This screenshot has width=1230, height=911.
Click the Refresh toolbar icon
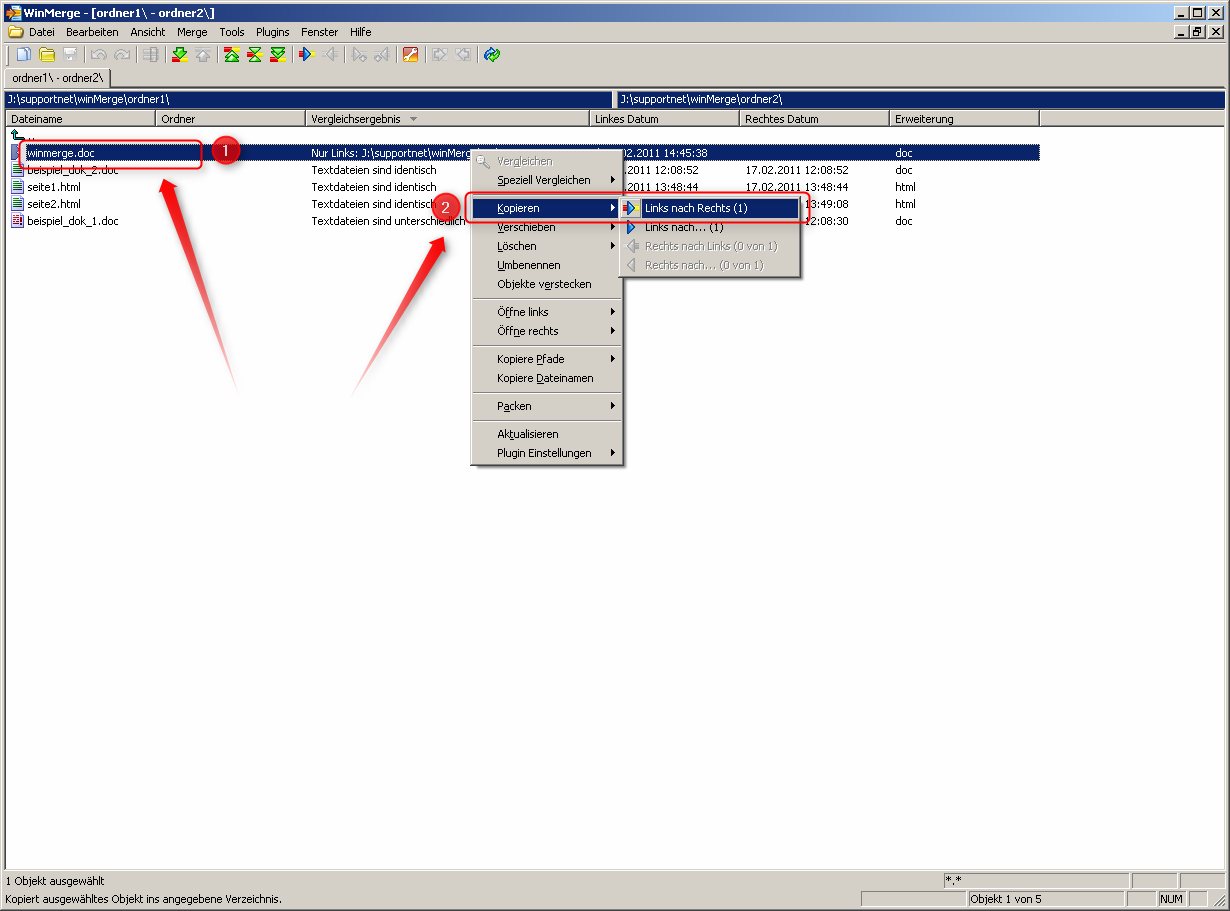tap(491, 54)
